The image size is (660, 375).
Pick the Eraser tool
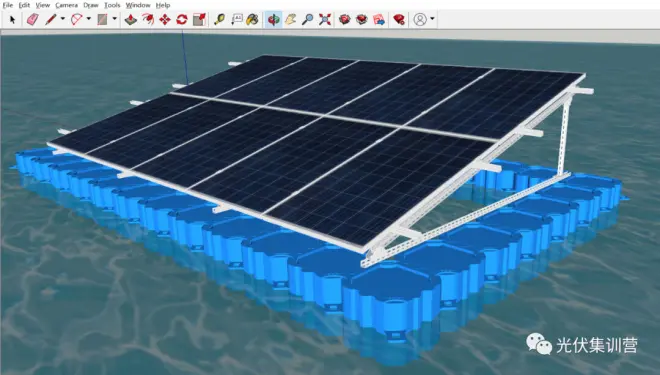pos(32,19)
